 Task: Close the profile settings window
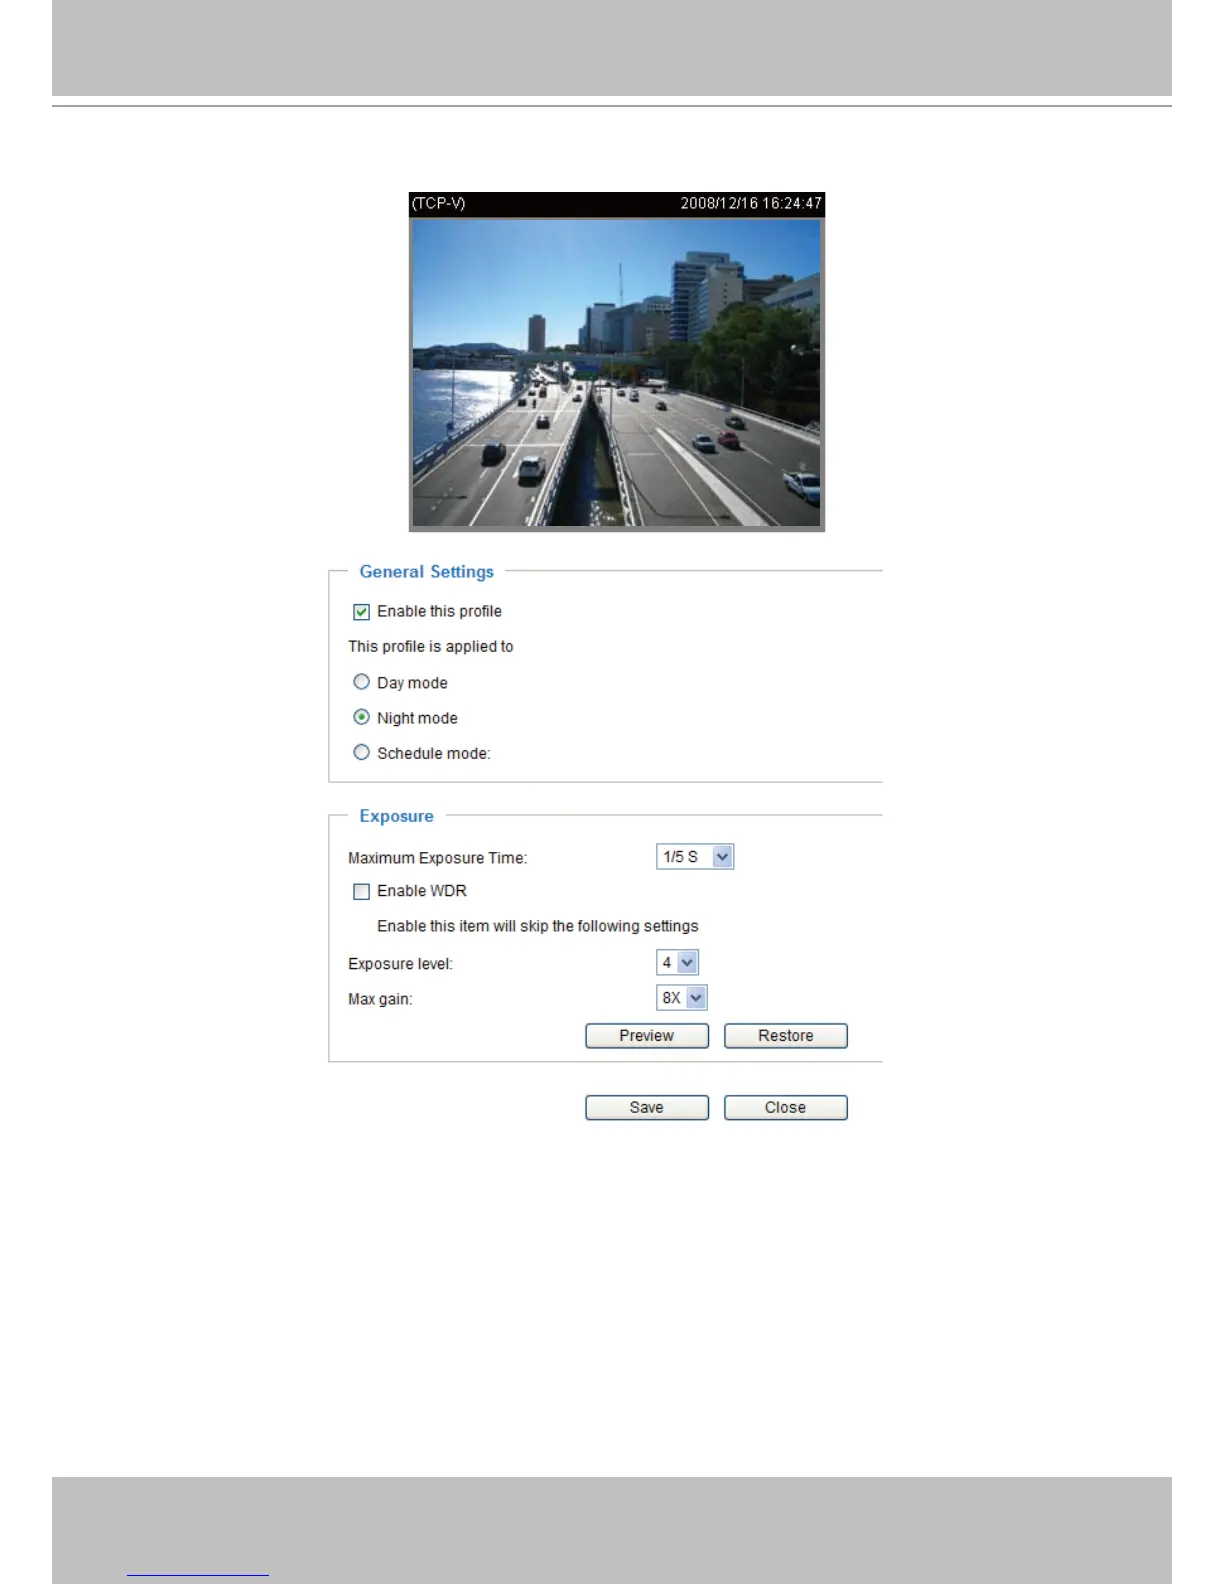[786, 1108]
